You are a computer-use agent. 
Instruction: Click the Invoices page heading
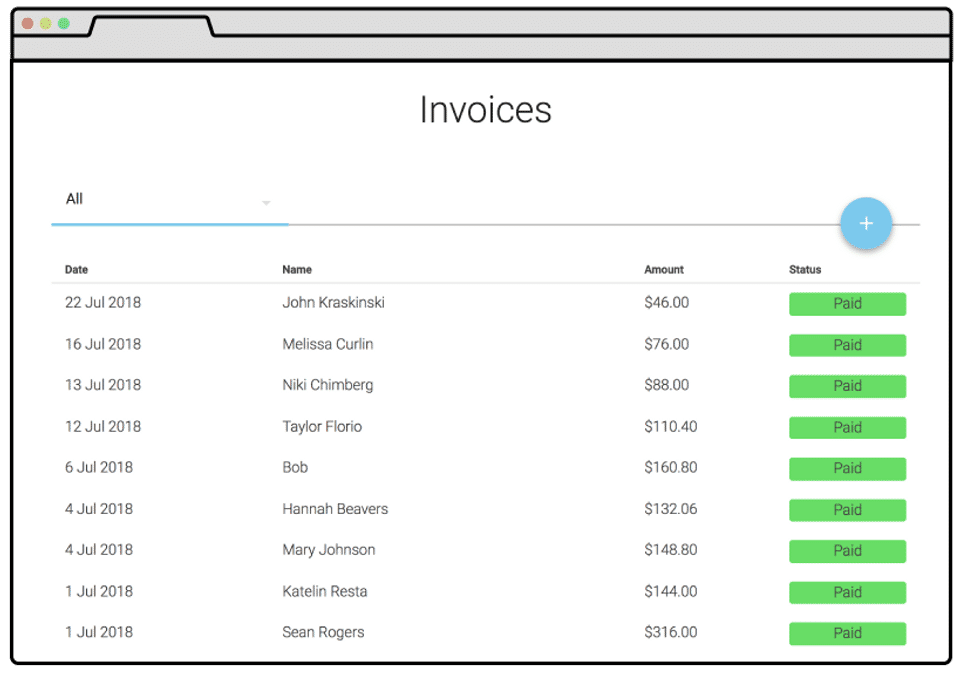click(486, 110)
